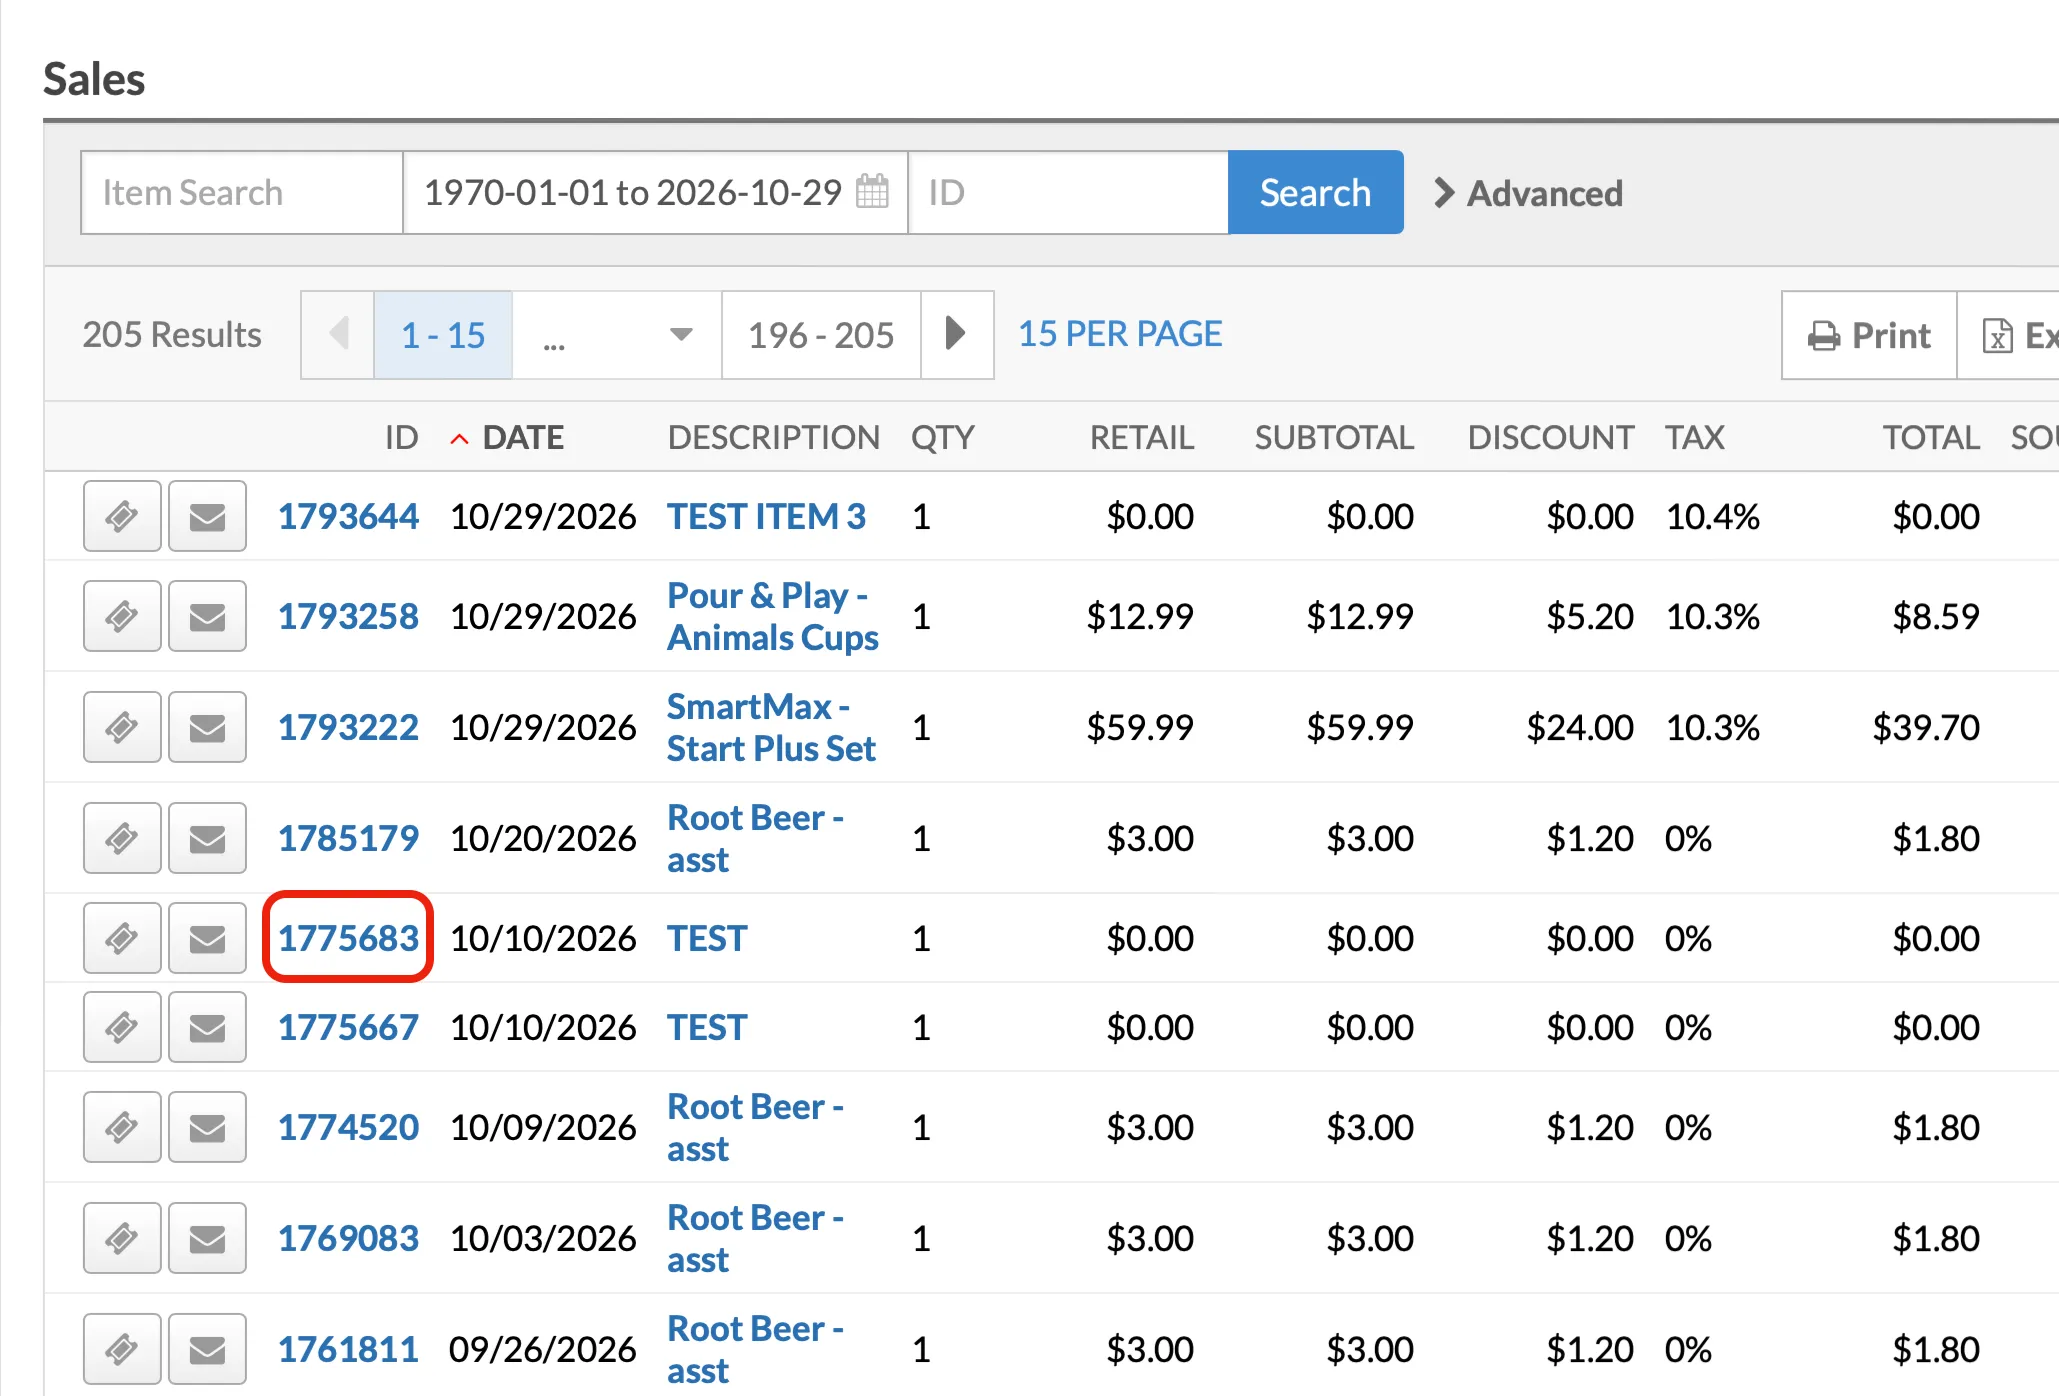Screen dimensions: 2059x1396
Task: Click the blue Search button
Action: click(1315, 192)
